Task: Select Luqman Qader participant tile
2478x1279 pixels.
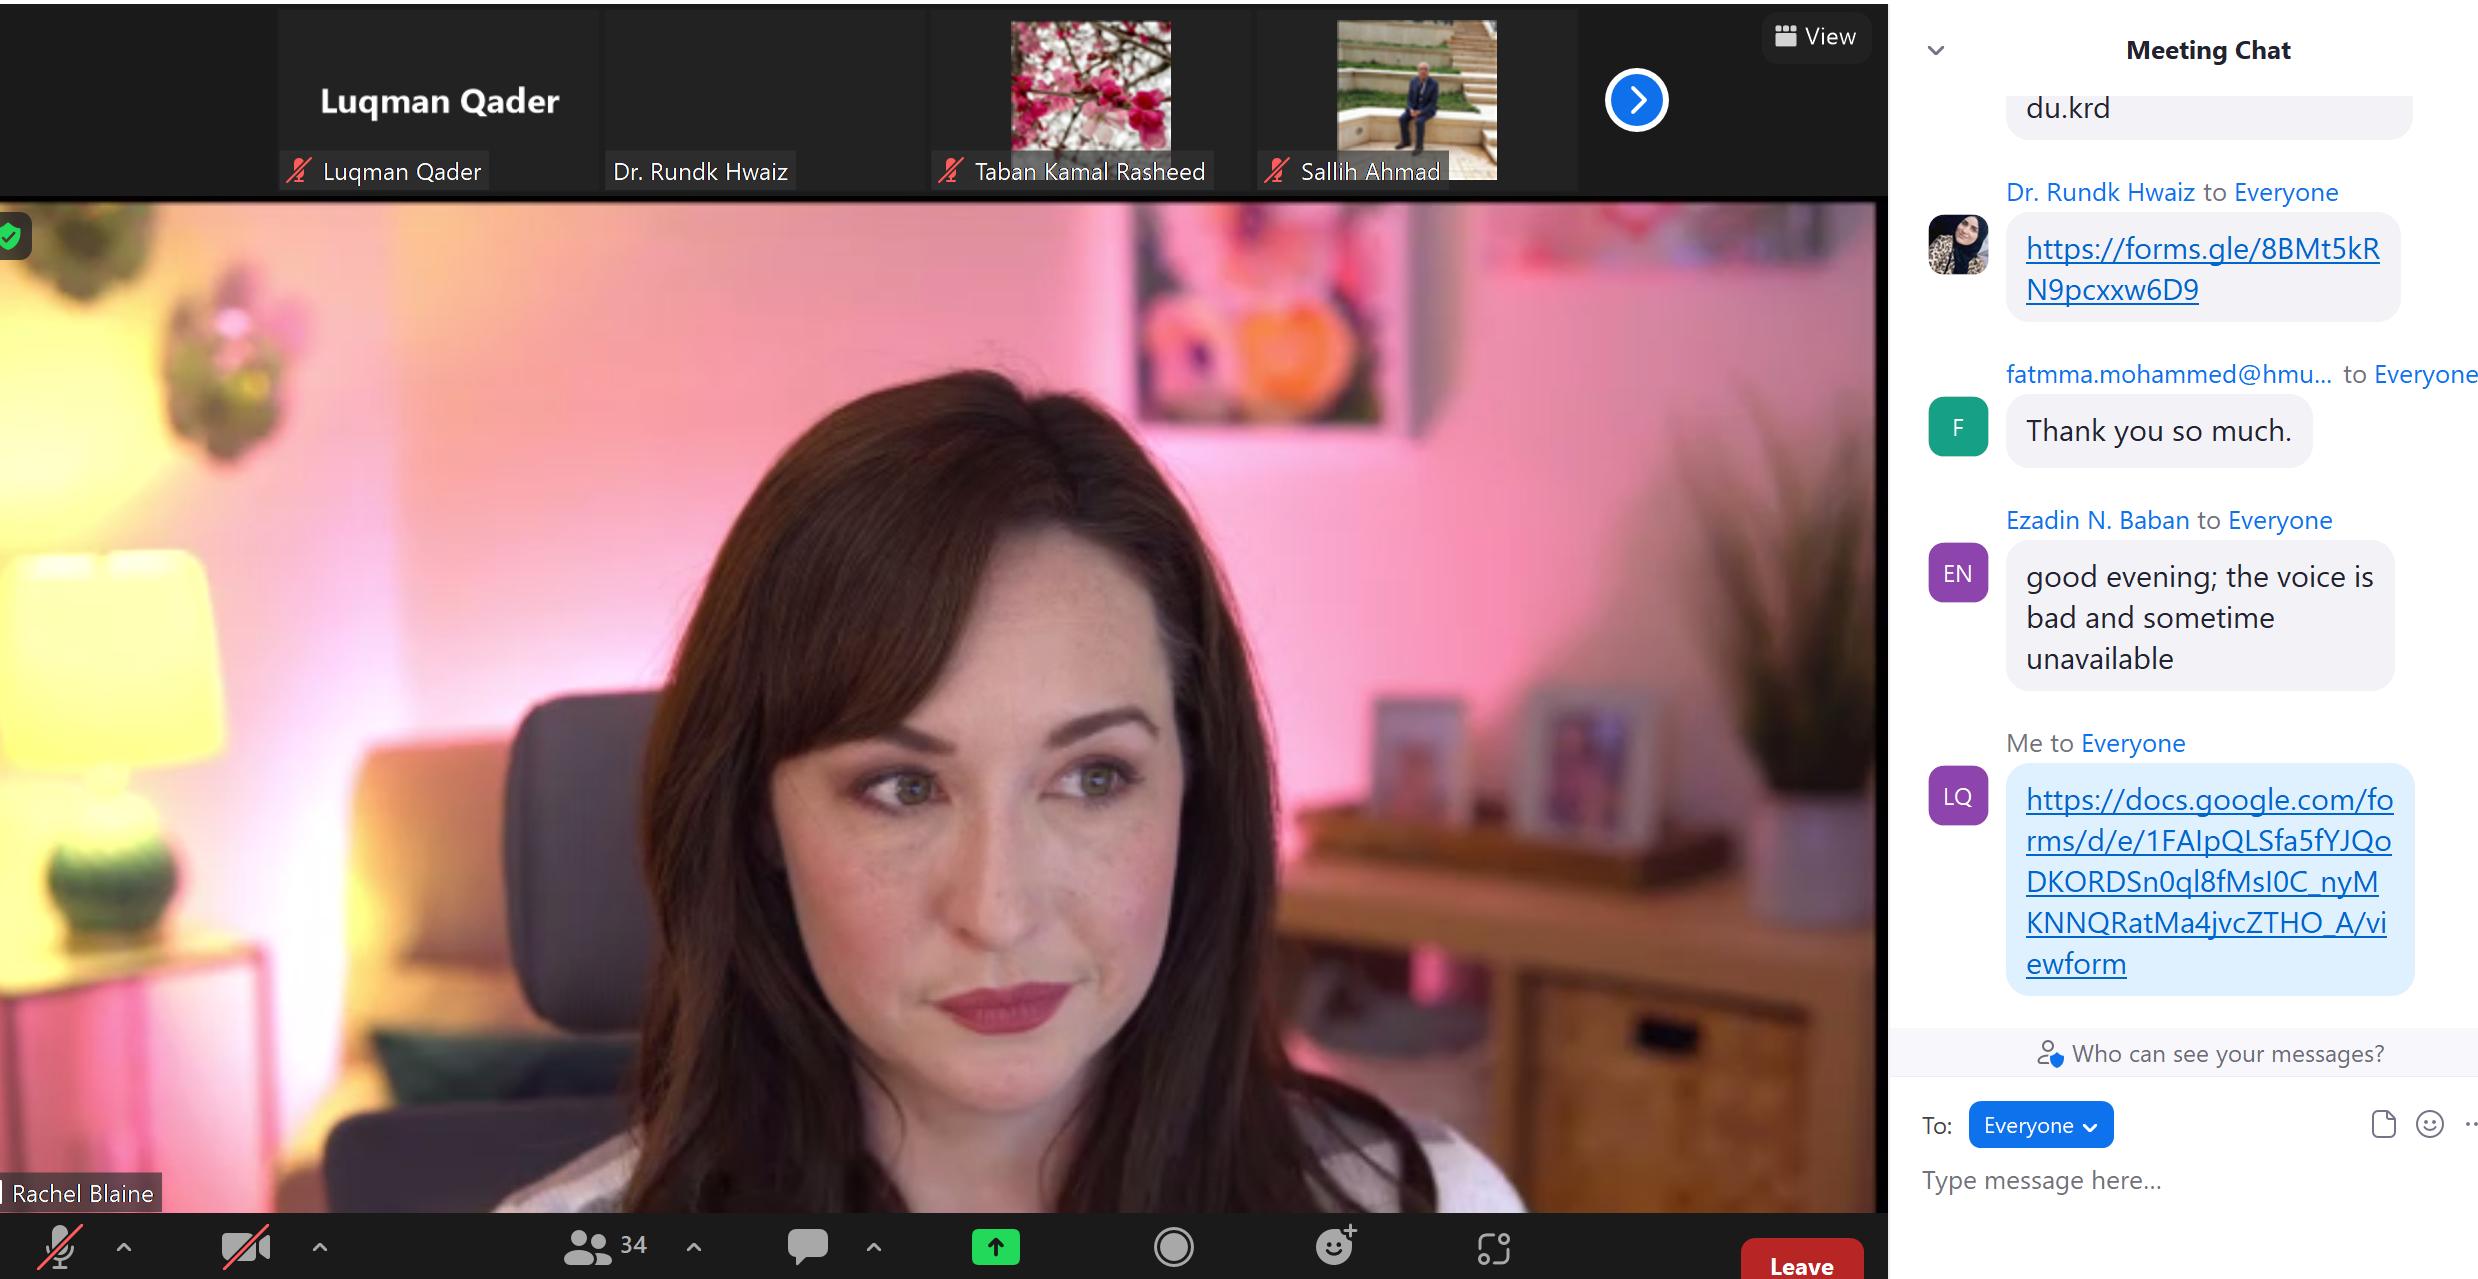Action: coord(439,100)
